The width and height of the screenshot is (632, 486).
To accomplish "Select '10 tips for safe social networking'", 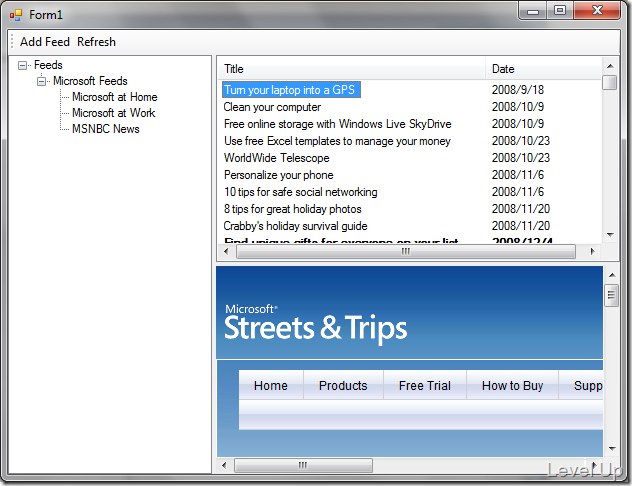I will coord(301,192).
